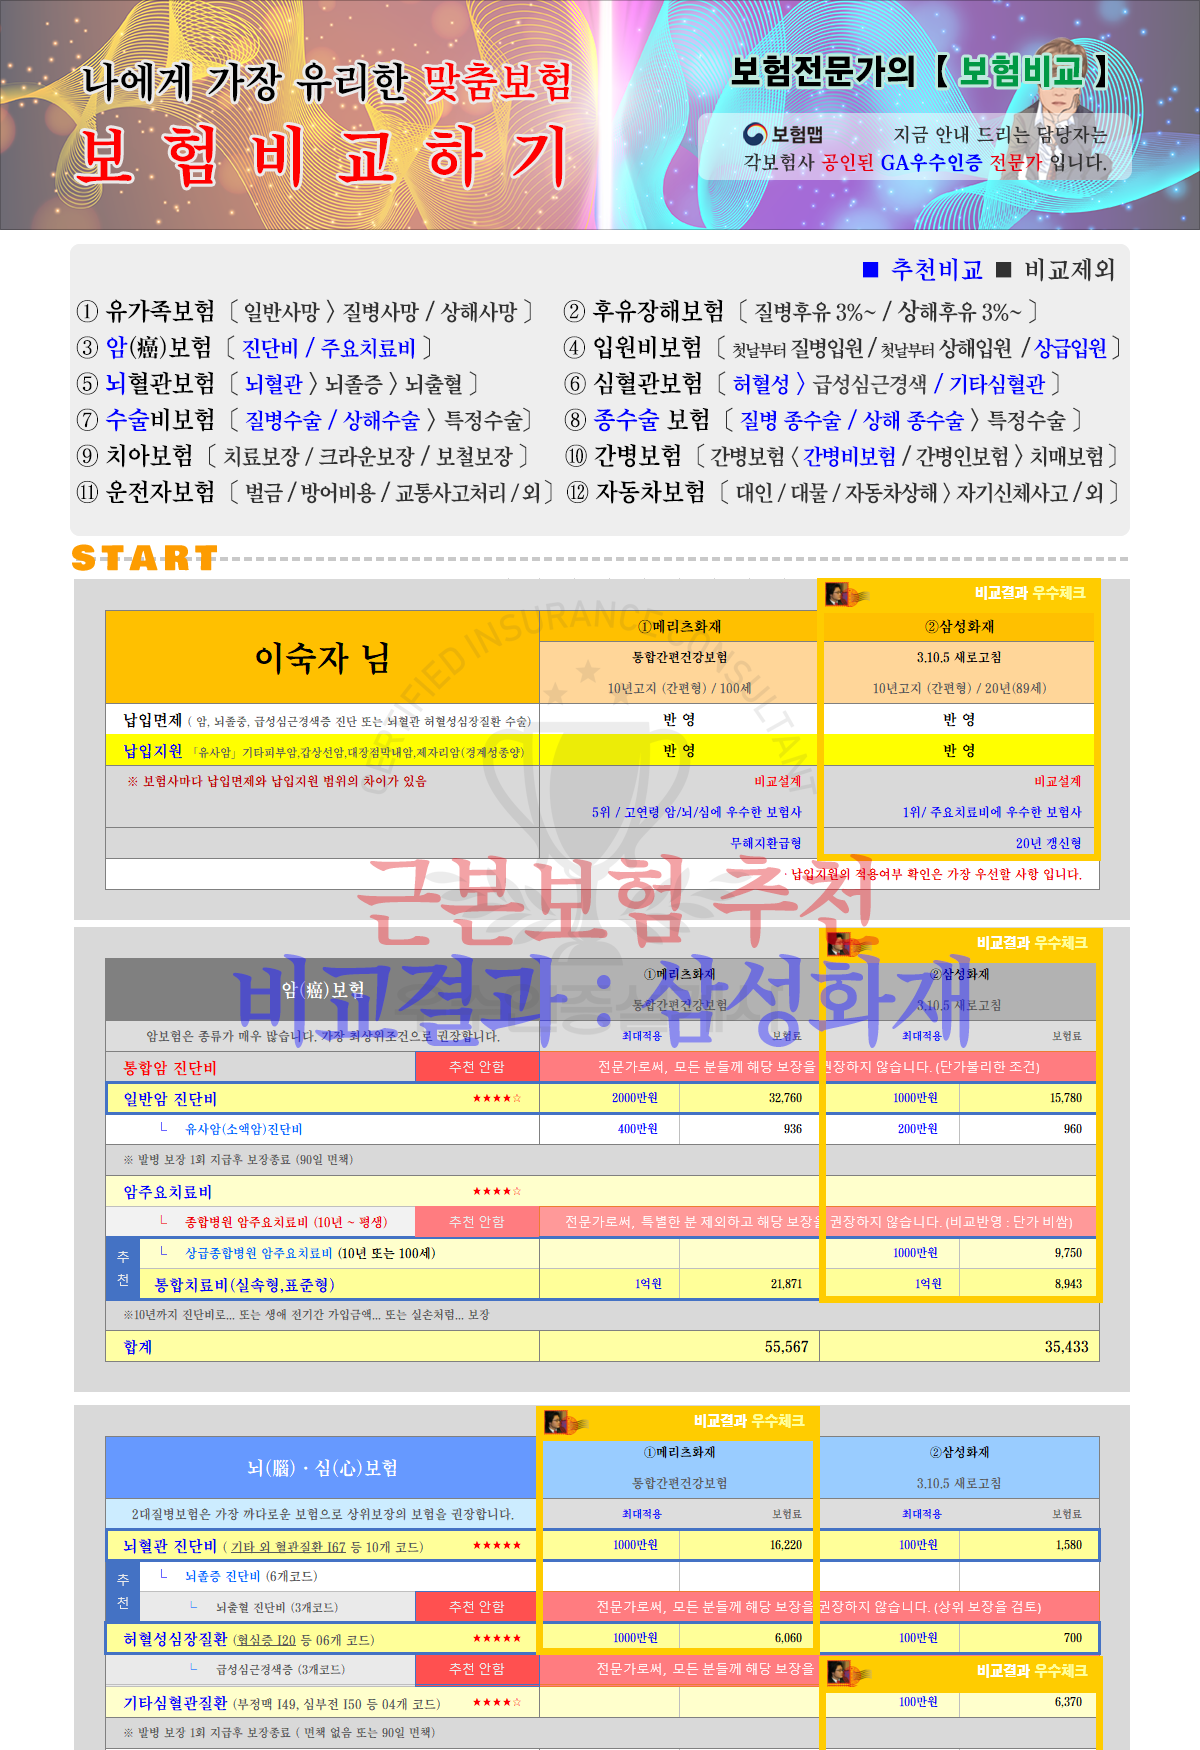This screenshot has height=1750, width=1200.
Task: Select ⑤ 뇌혈관보험 in the category list
Action: (x=146, y=384)
